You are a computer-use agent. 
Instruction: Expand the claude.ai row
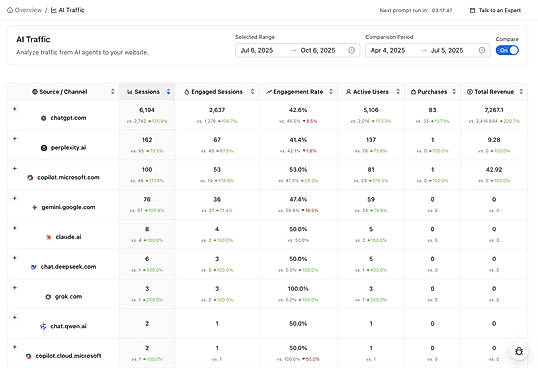(14, 228)
